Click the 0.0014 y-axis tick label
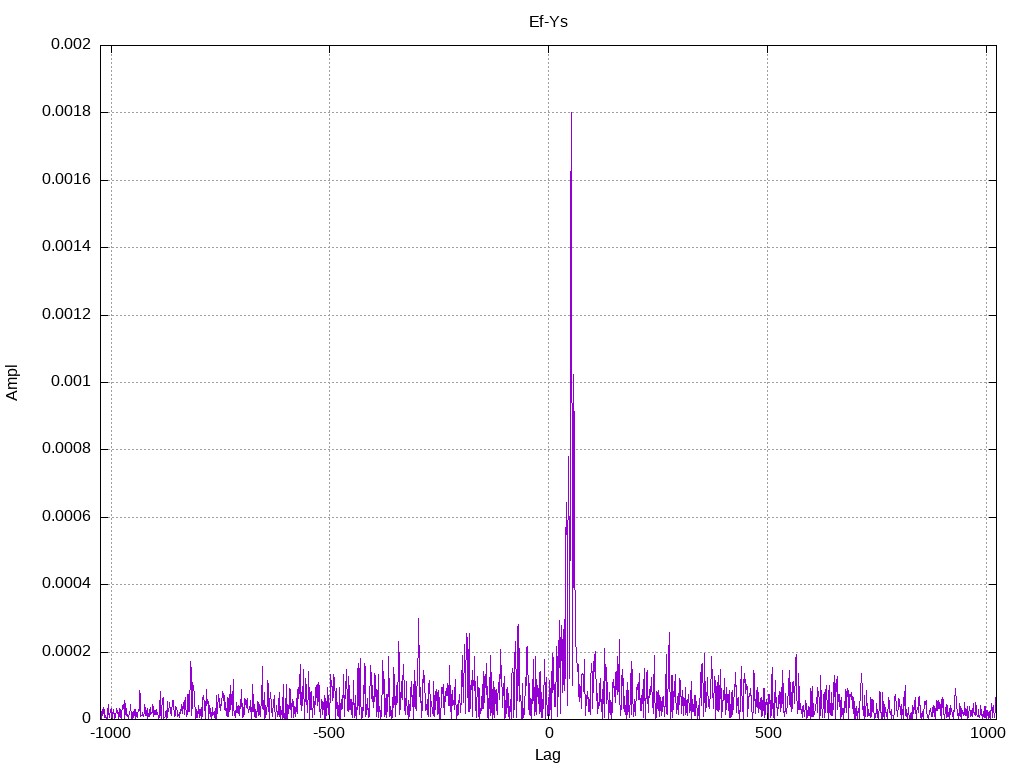Screen dimensions: 1024x768 click(67, 247)
